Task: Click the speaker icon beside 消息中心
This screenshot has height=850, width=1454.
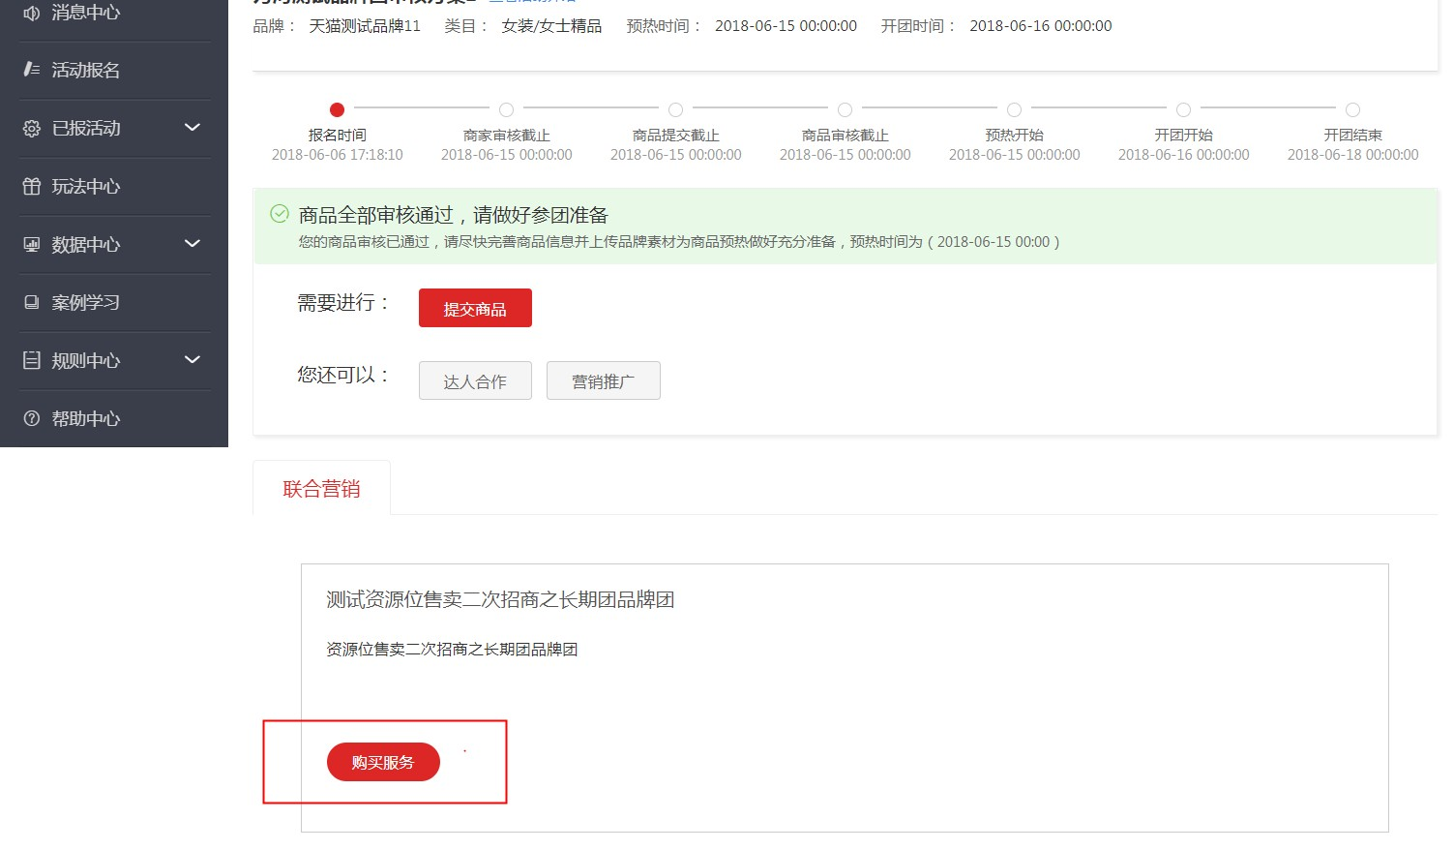Action: (31, 13)
